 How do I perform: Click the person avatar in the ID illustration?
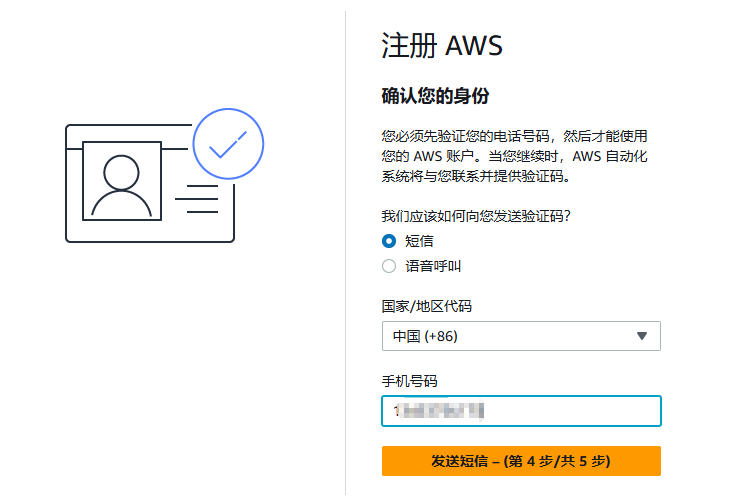[x=121, y=183]
